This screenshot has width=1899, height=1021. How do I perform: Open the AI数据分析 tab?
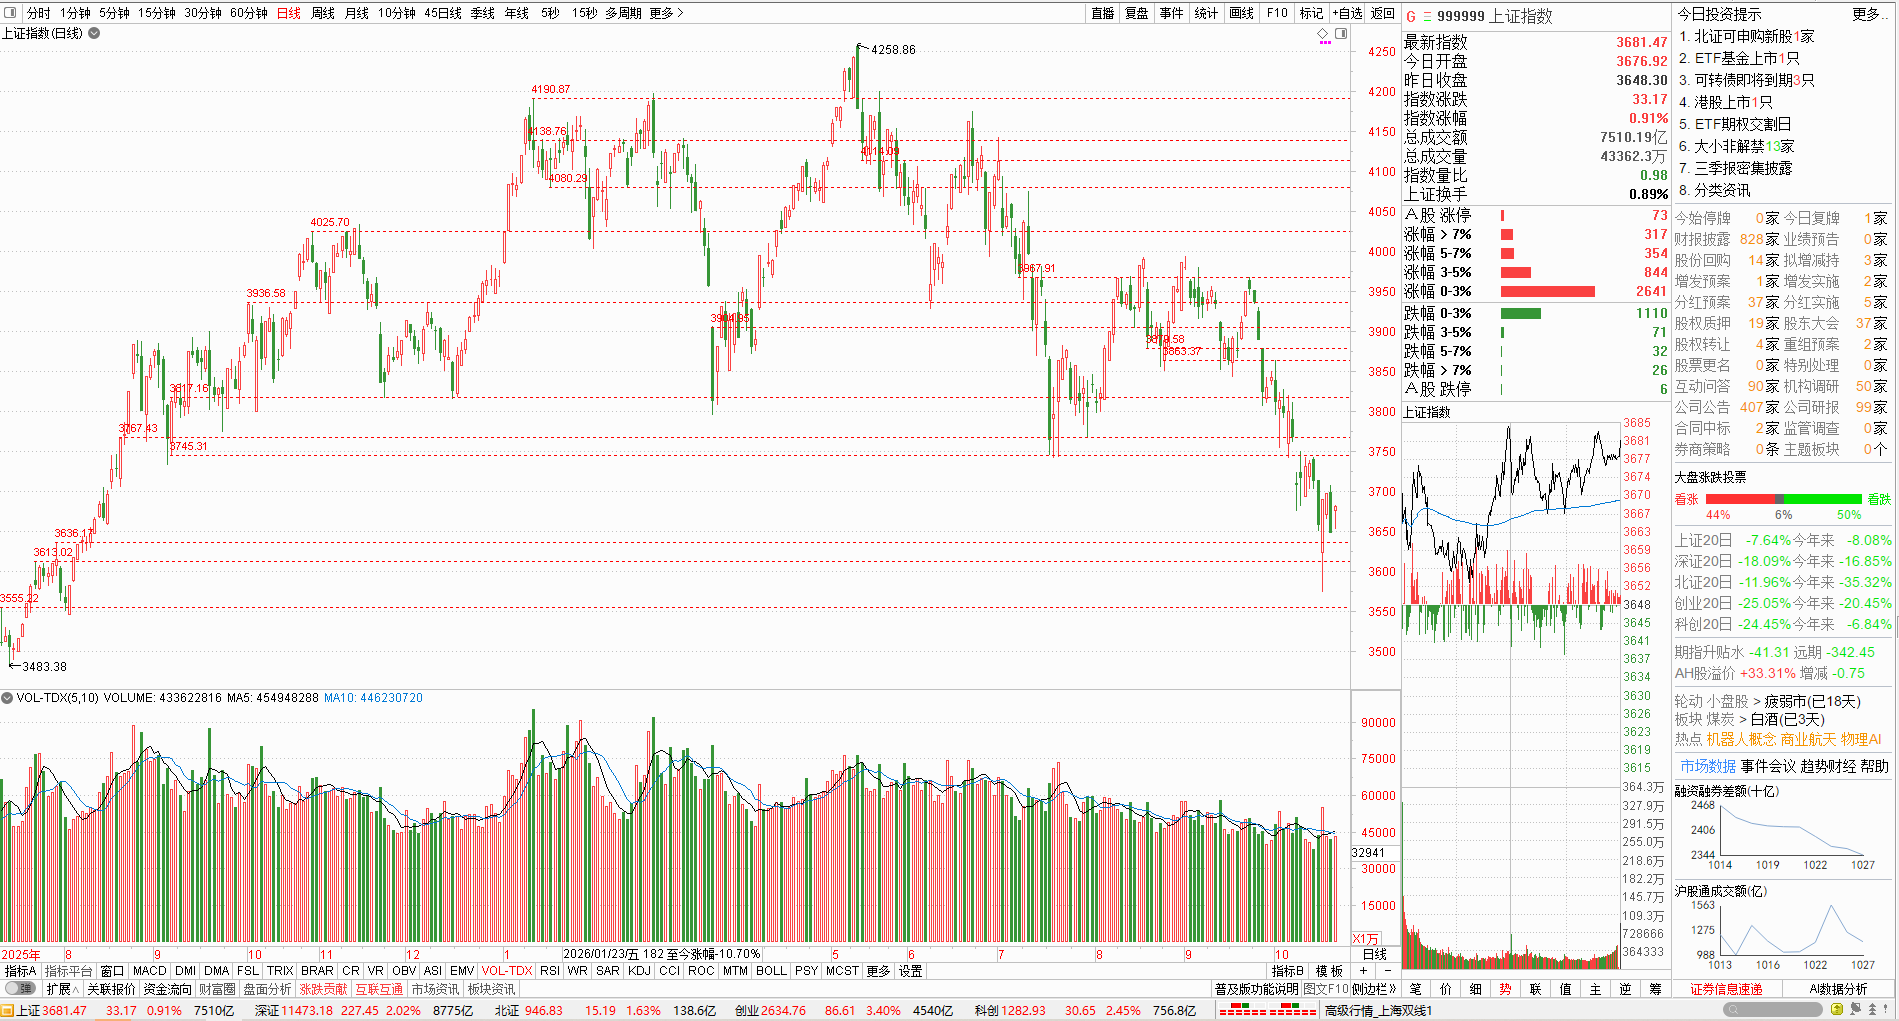coord(1838,989)
